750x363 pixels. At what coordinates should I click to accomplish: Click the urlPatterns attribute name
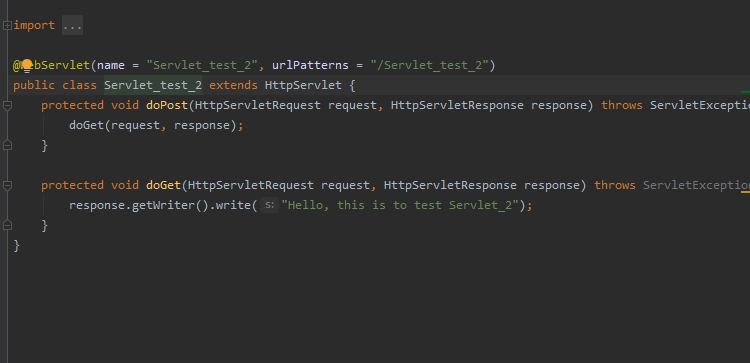click(x=310, y=66)
